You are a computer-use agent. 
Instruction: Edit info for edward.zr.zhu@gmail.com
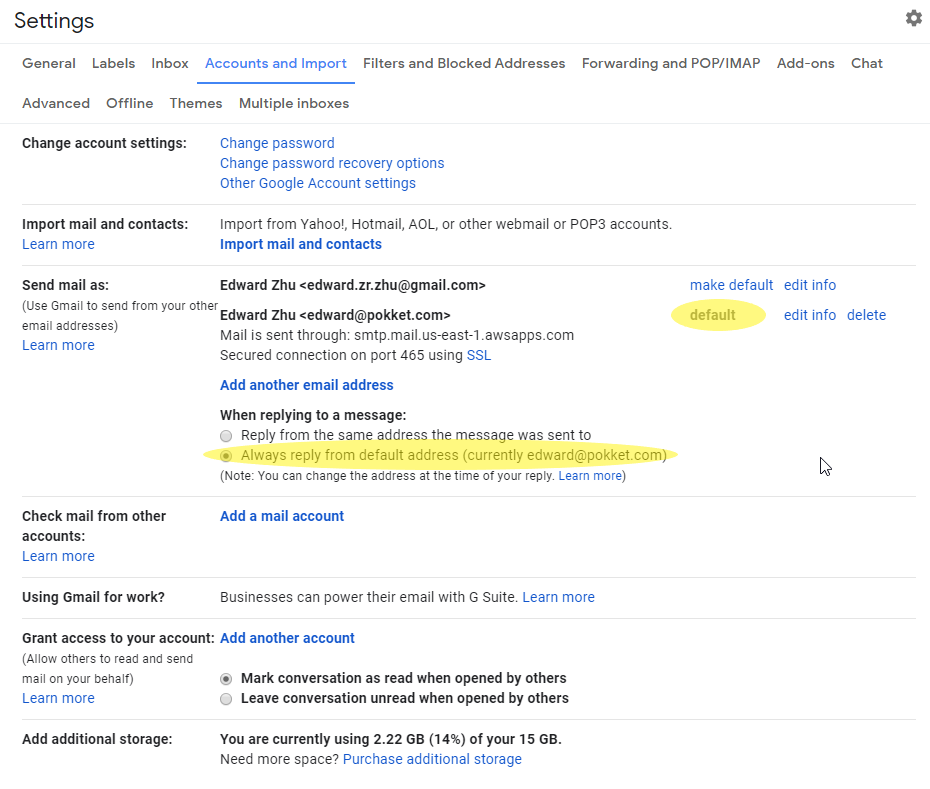810,285
